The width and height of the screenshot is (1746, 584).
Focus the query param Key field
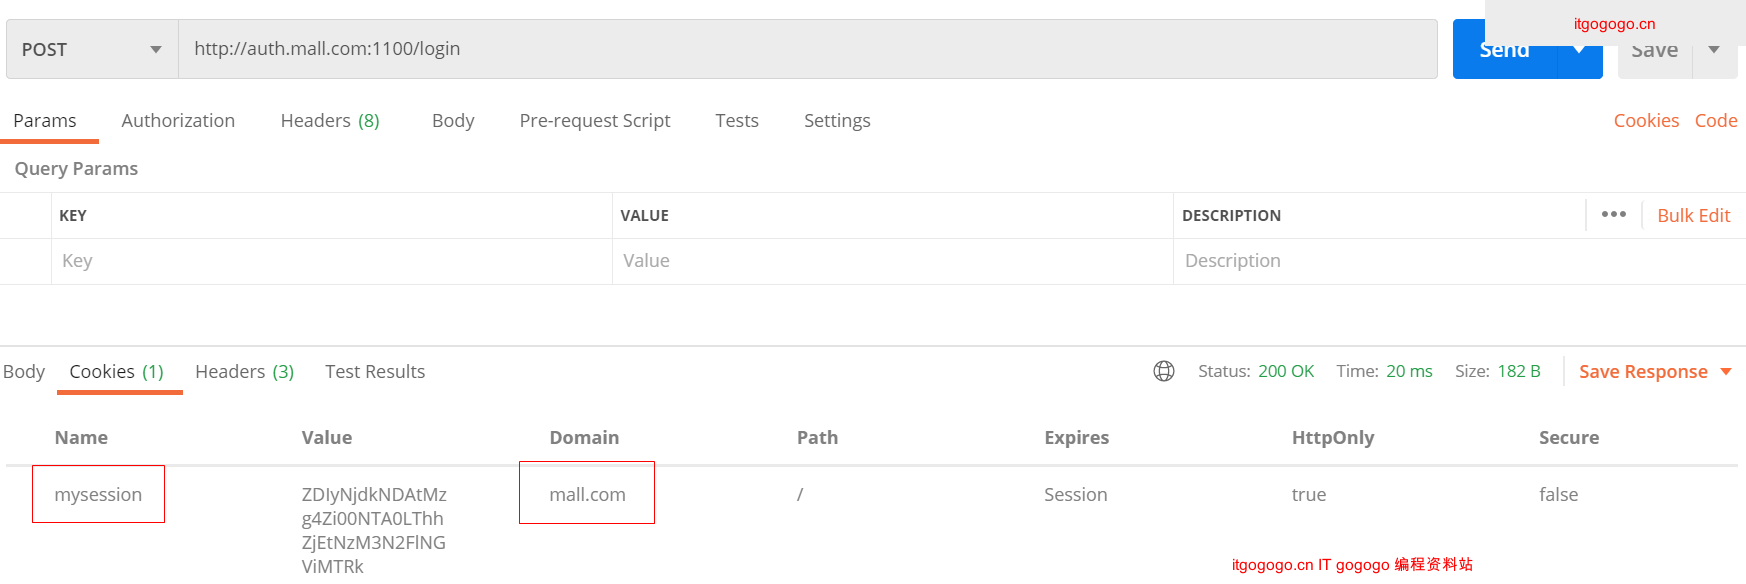tap(330, 261)
